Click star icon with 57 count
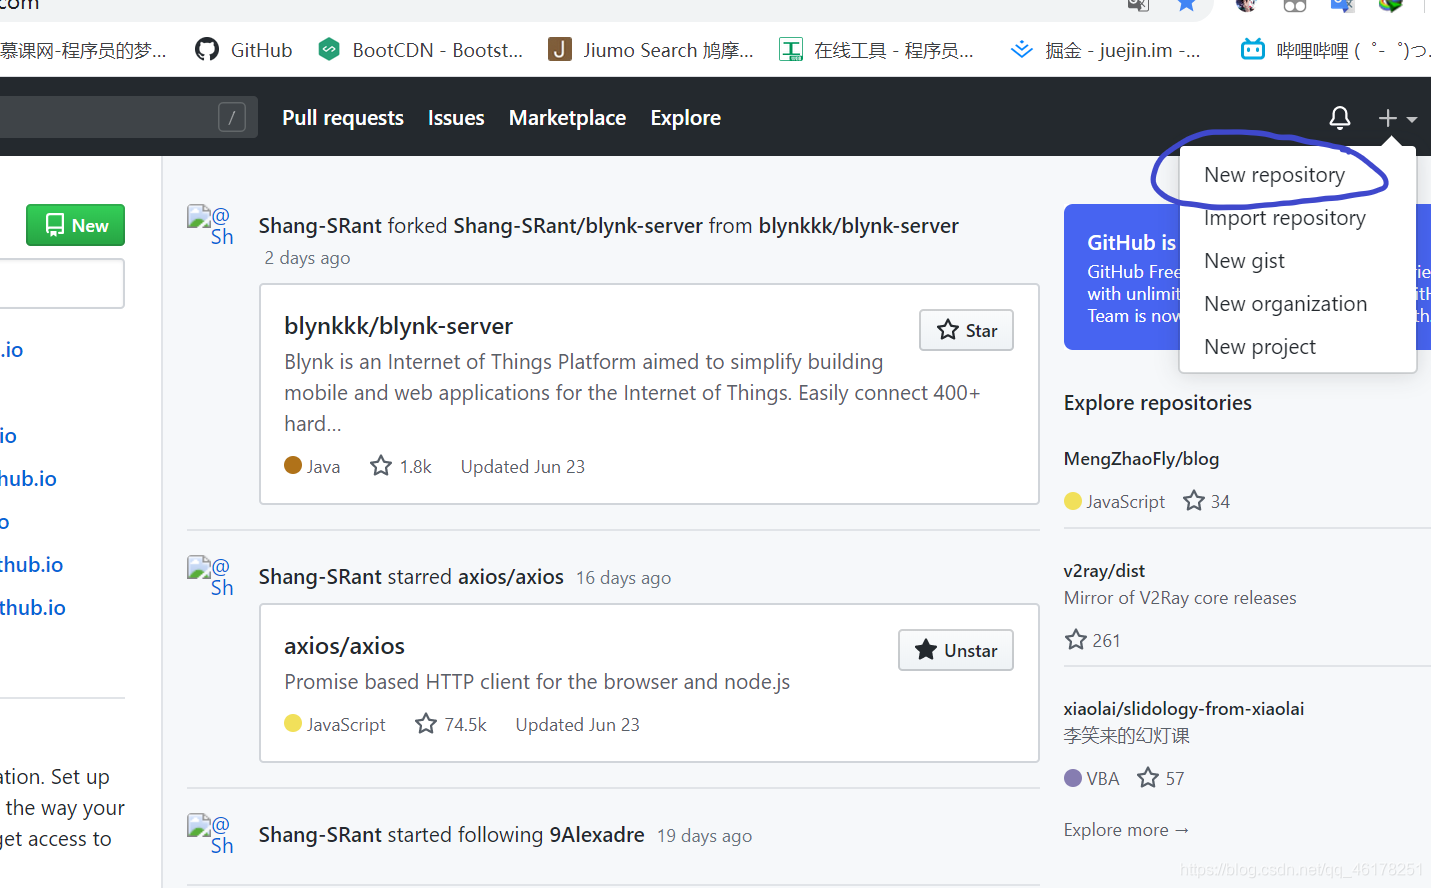 (x=1148, y=778)
